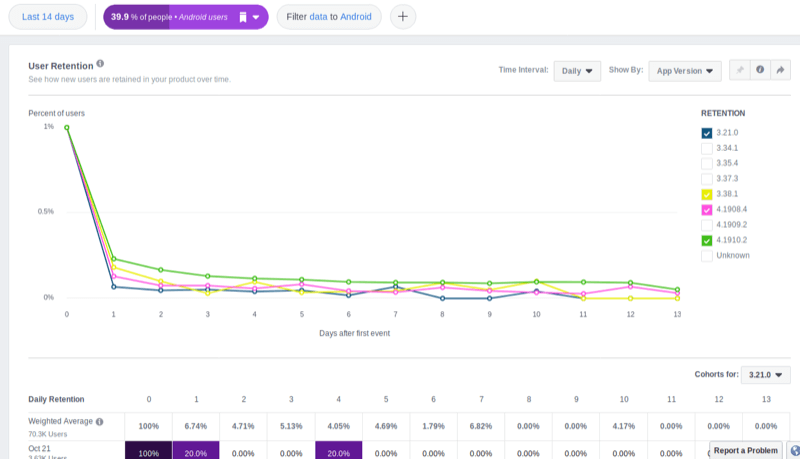Image resolution: width=800 pixels, height=459 pixels.
Task: Expand the Android users segment dropdown arrow
Action: 256,17
